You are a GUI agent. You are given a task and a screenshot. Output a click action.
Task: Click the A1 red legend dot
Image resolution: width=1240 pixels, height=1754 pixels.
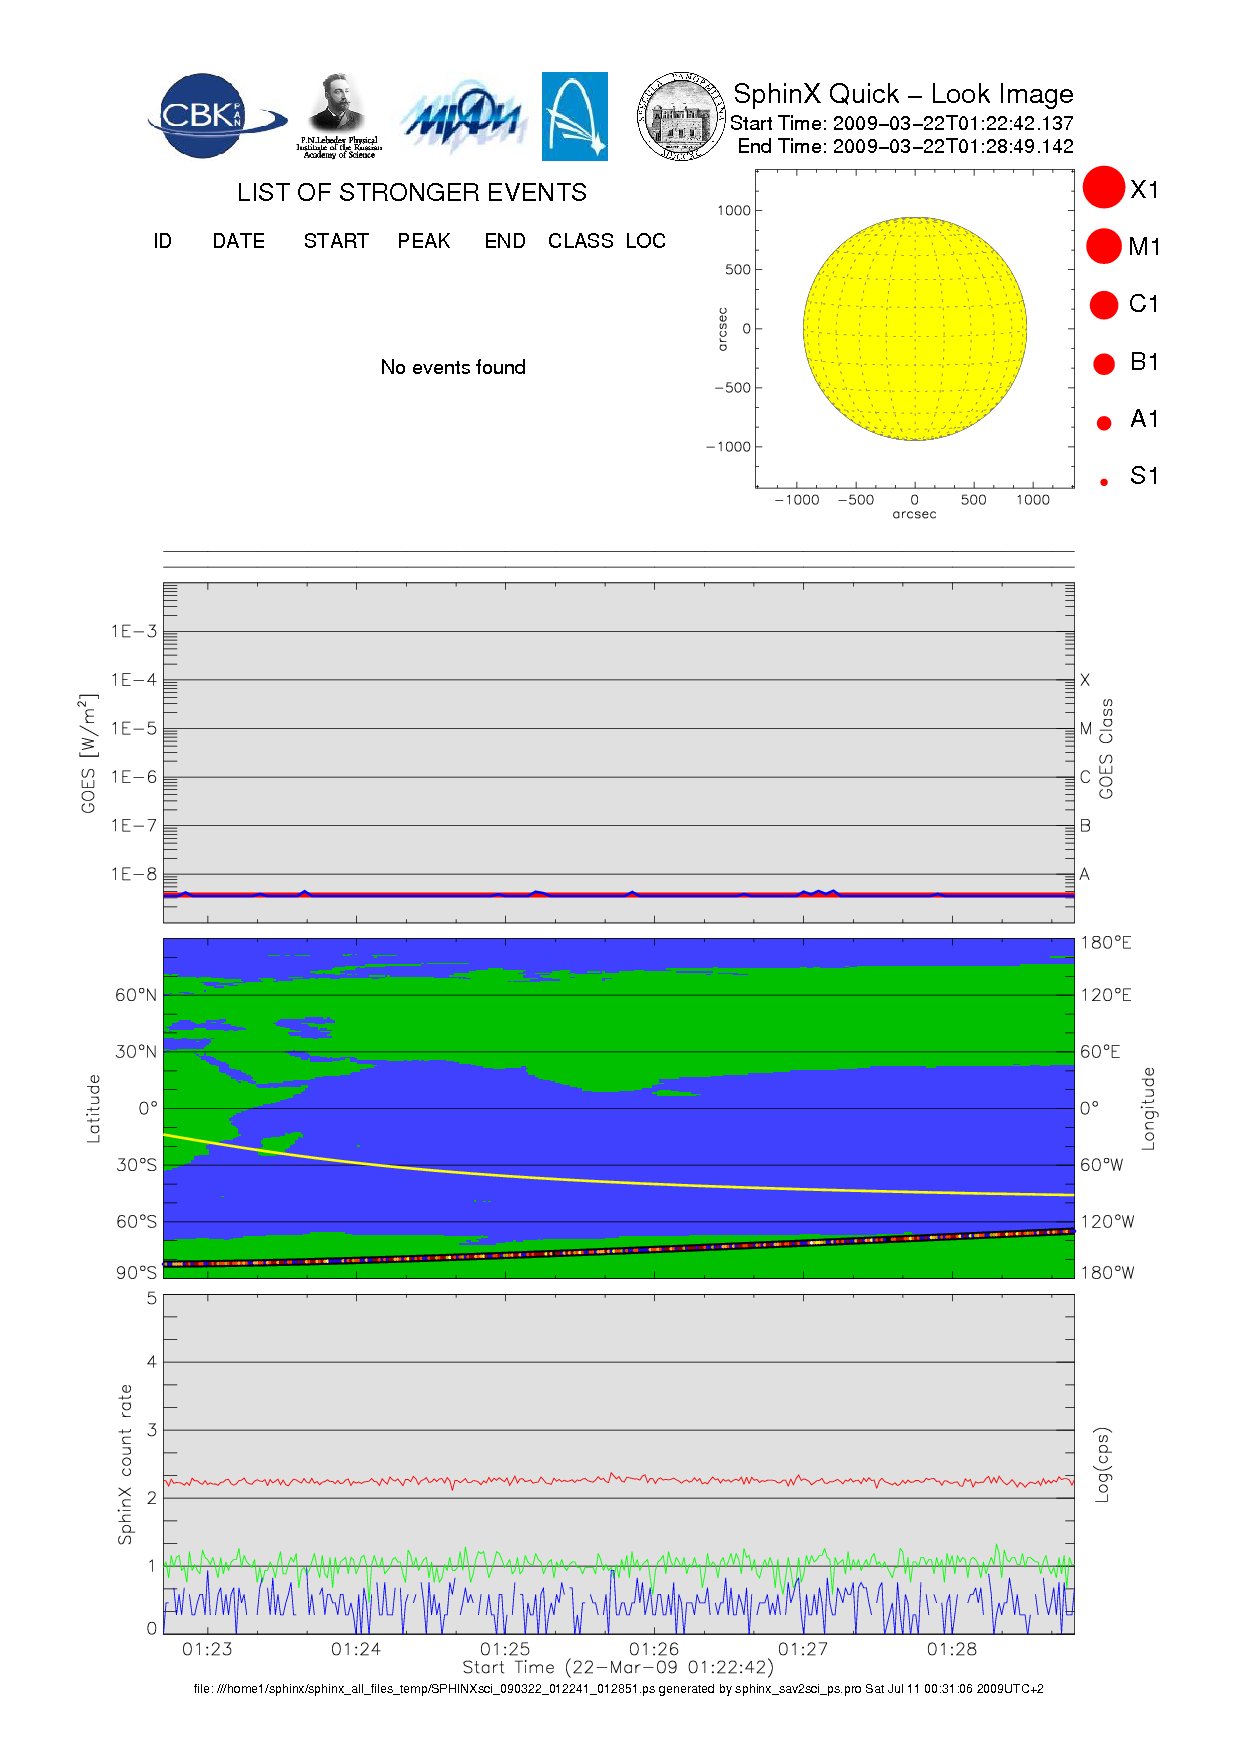tap(1104, 422)
